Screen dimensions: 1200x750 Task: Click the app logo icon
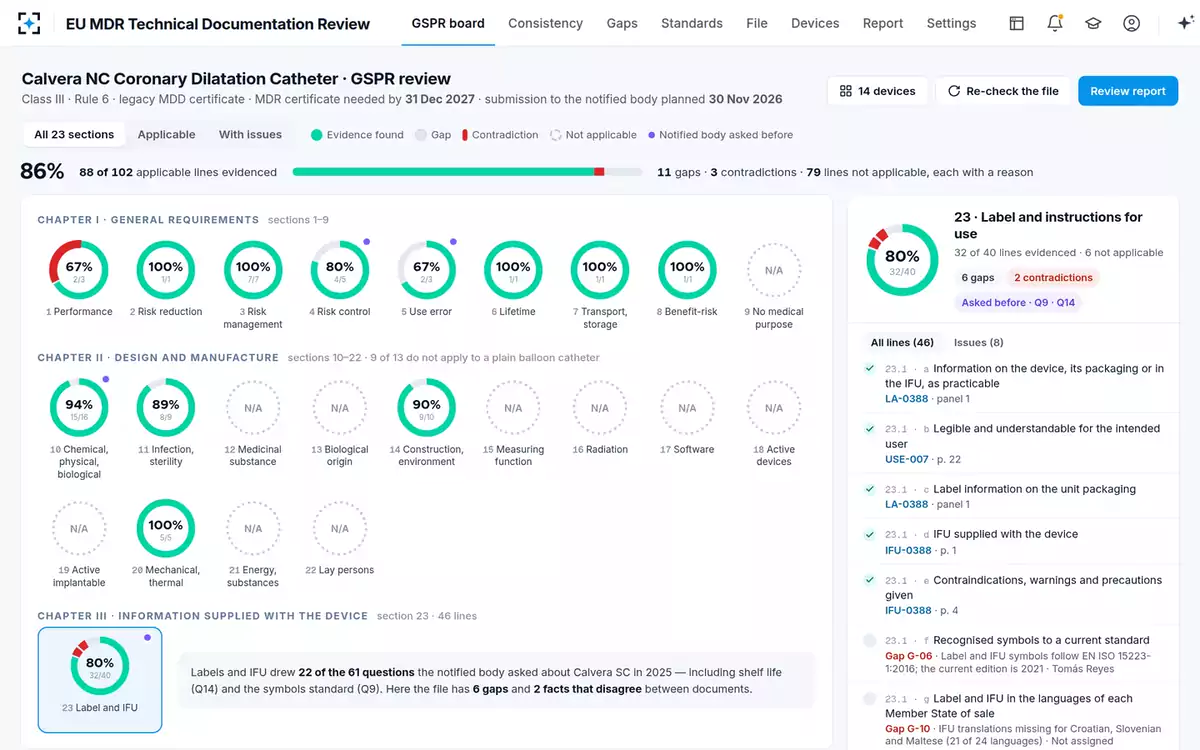(x=29, y=23)
